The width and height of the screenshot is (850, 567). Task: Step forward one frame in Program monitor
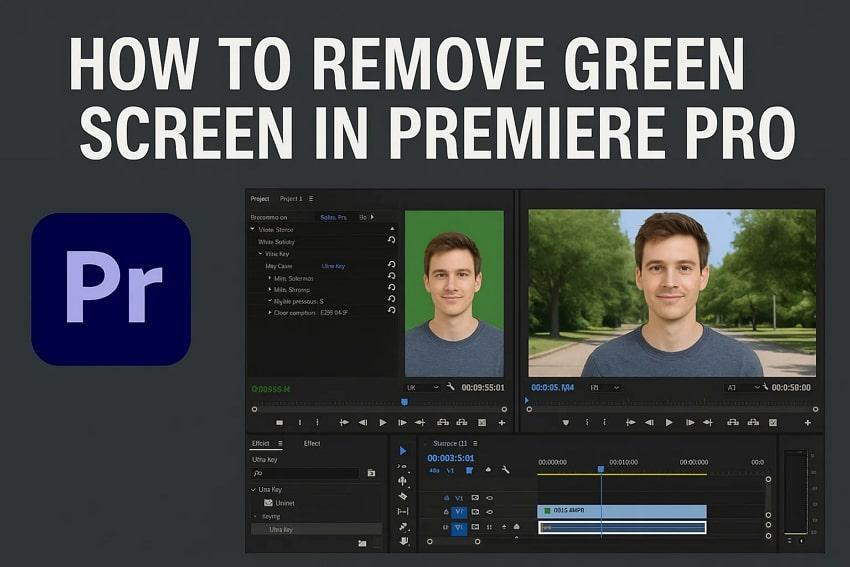click(690, 422)
